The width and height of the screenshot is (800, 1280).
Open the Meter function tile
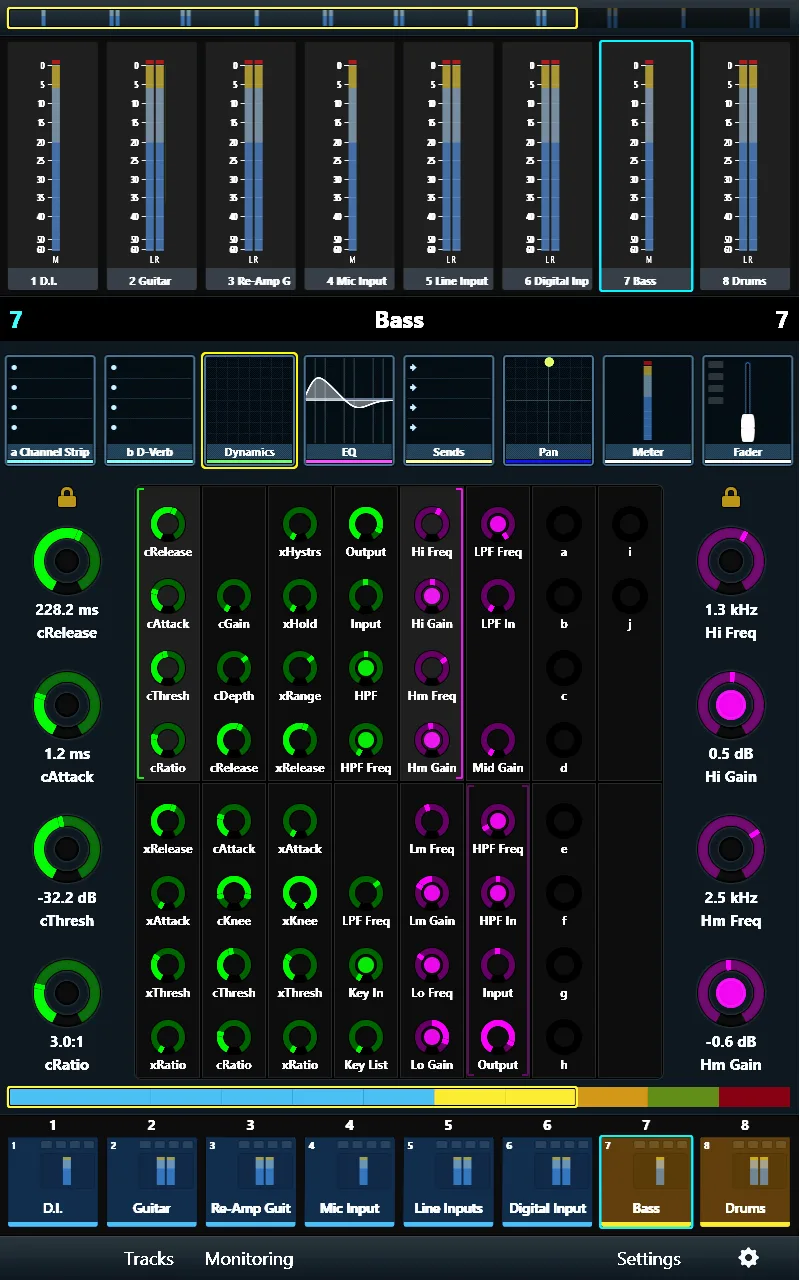(x=648, y=410)
